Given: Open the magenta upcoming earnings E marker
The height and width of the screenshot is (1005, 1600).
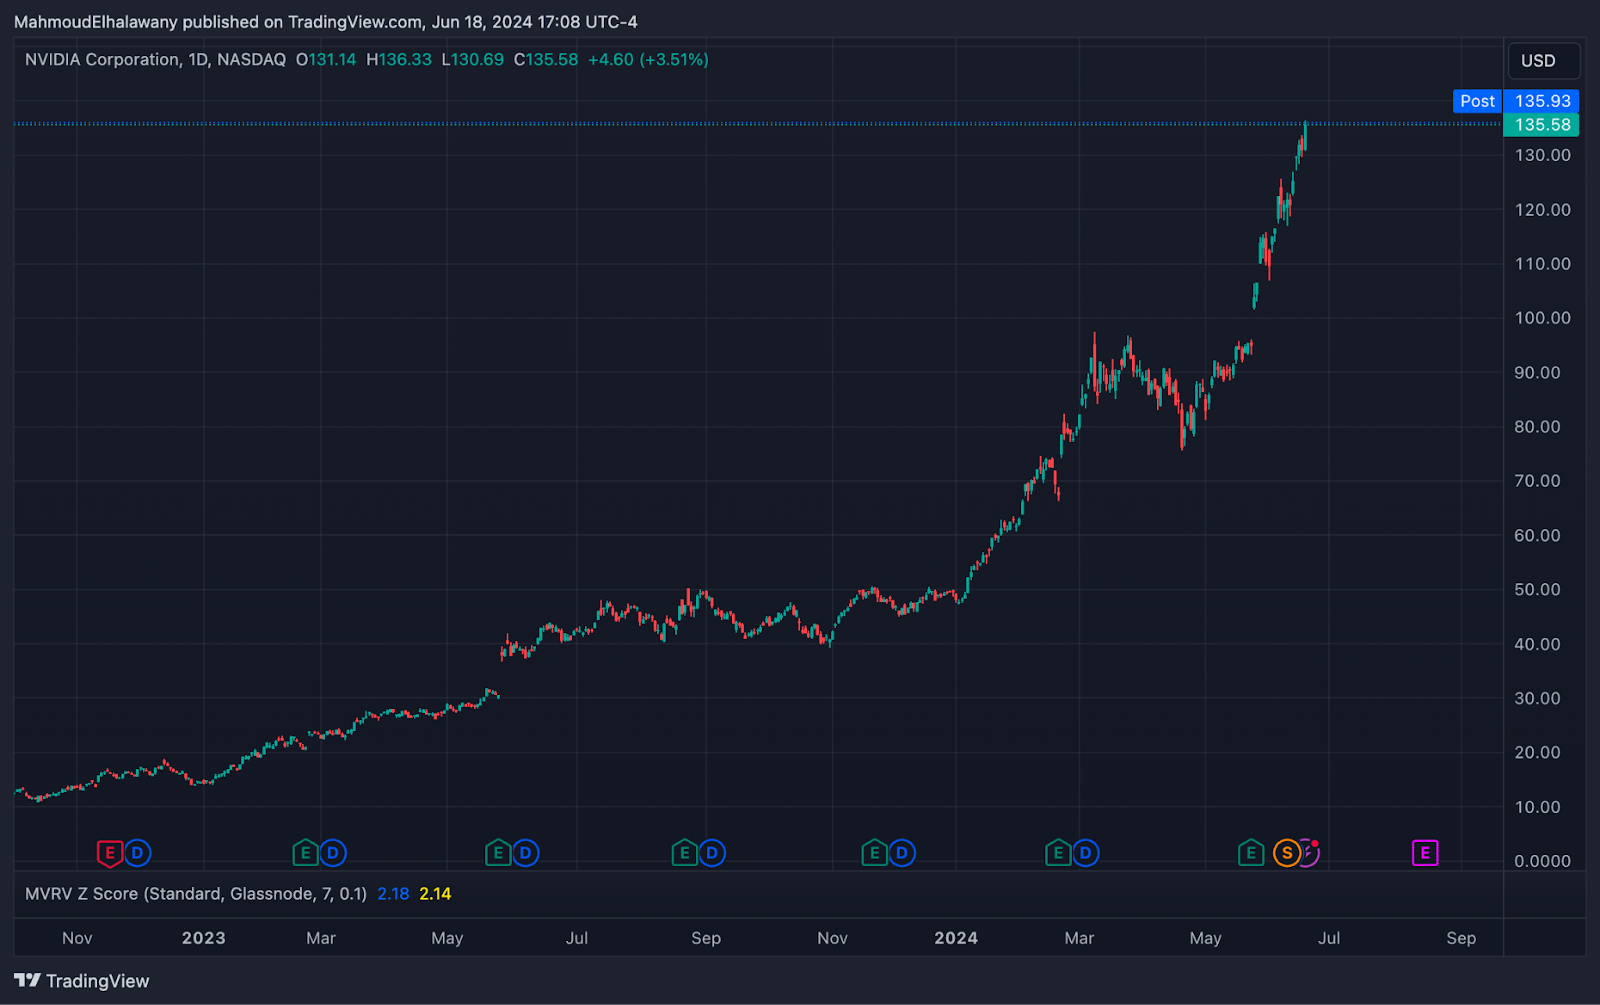Looking at the screenshot, I should coord(1425,853).
